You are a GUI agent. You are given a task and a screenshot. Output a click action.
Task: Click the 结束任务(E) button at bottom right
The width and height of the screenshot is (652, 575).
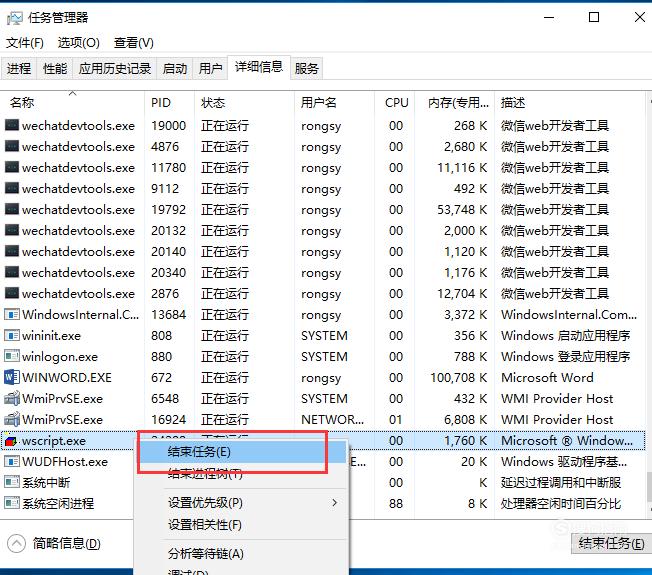click(x=612, y=543)
